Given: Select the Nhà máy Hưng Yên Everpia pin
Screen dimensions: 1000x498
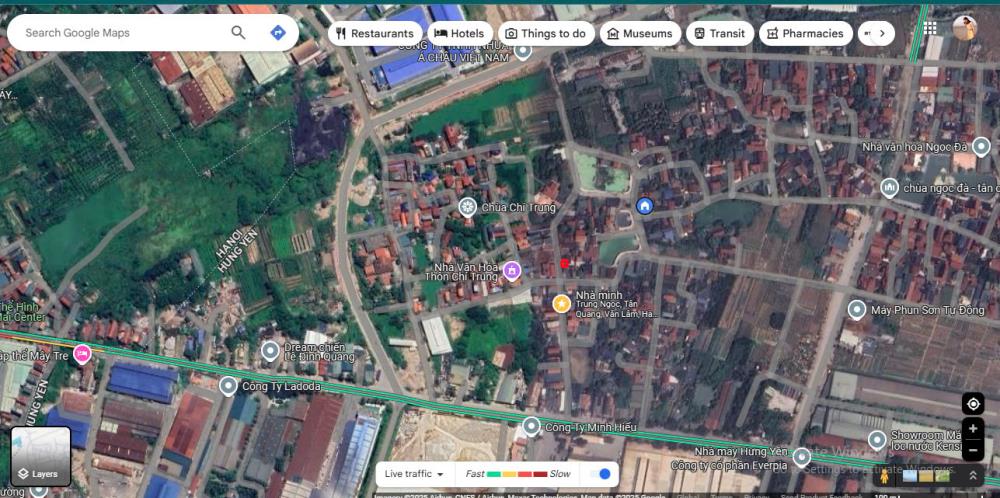Looking at the screenshot, I should click(x=802, y=457).
